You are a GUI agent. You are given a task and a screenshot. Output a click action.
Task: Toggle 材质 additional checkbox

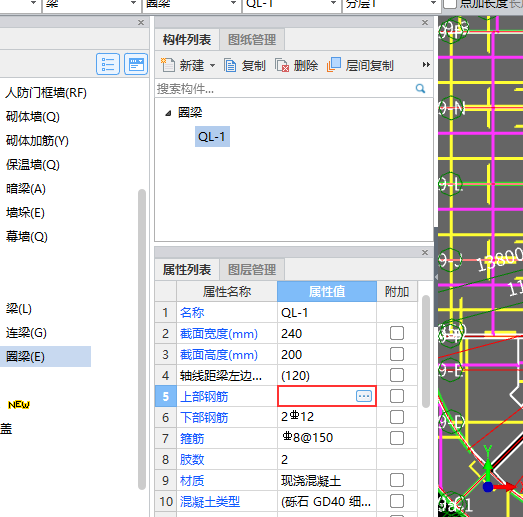click(397, 480)
